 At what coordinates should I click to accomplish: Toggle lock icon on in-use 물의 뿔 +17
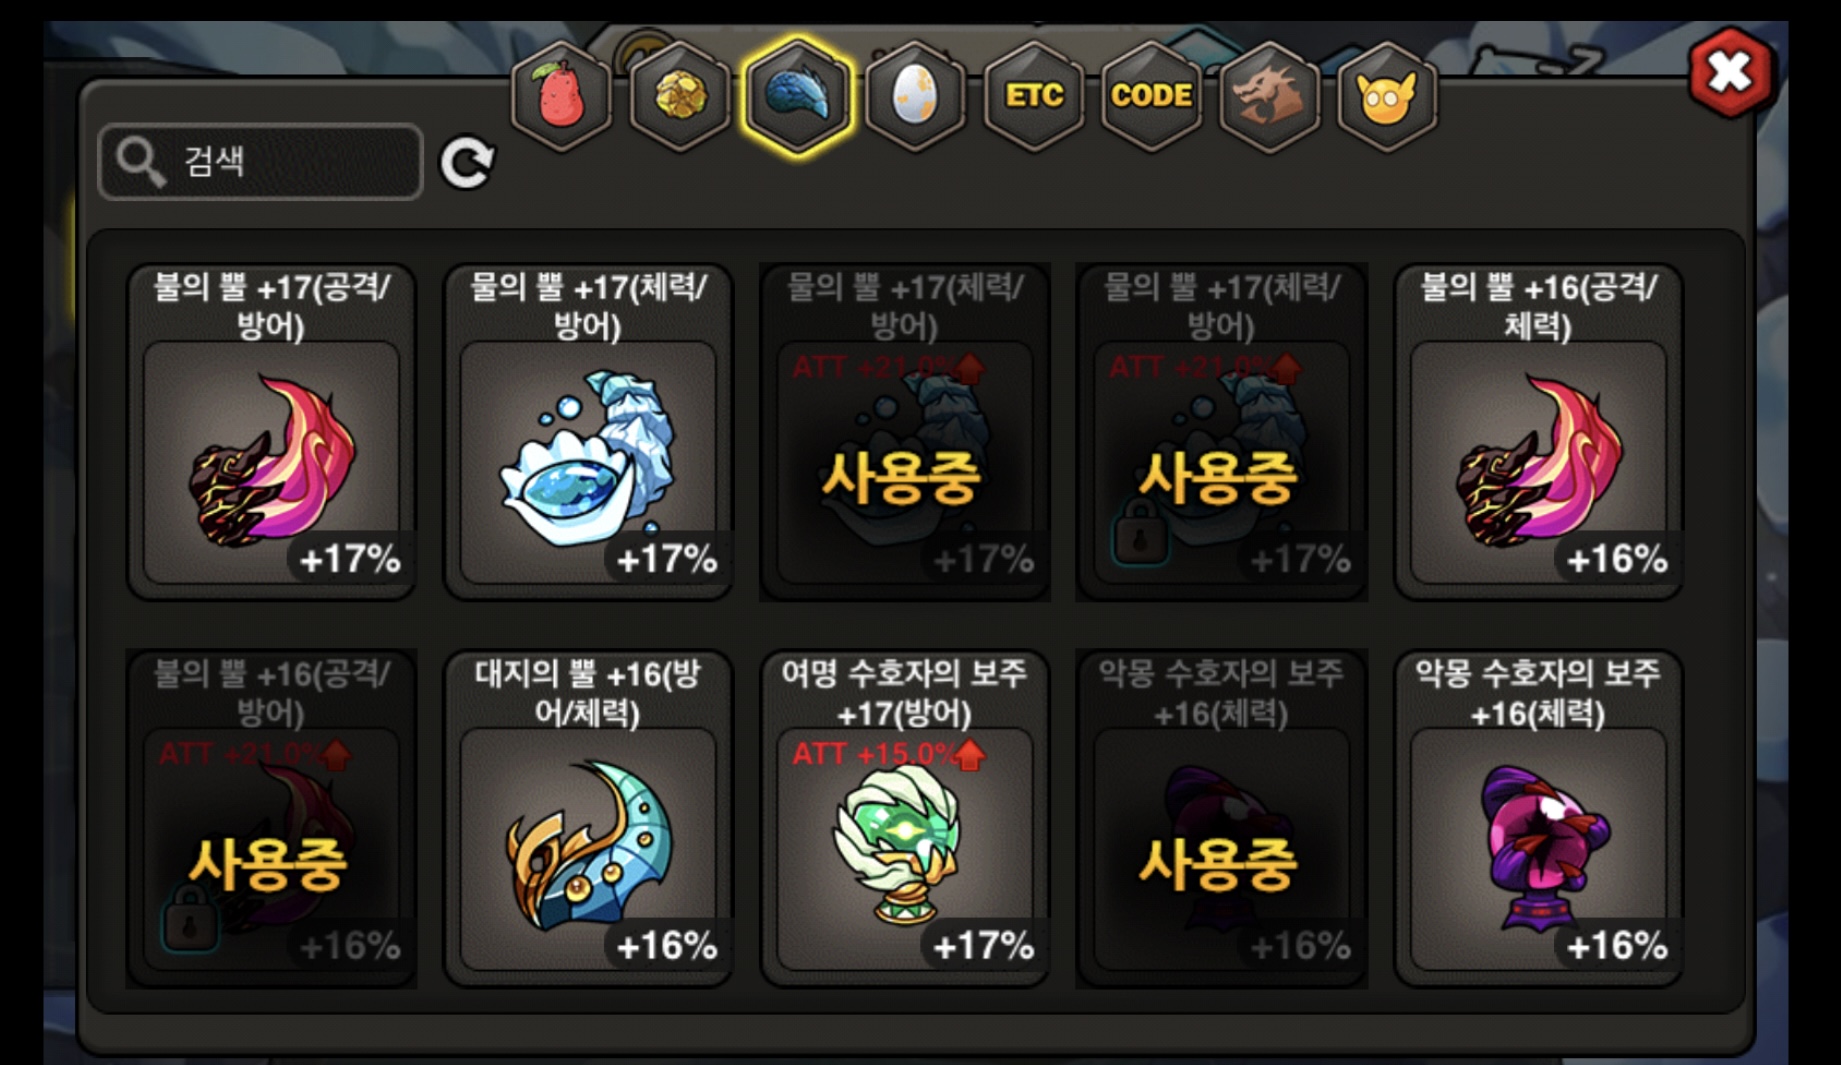point(1140,531)
